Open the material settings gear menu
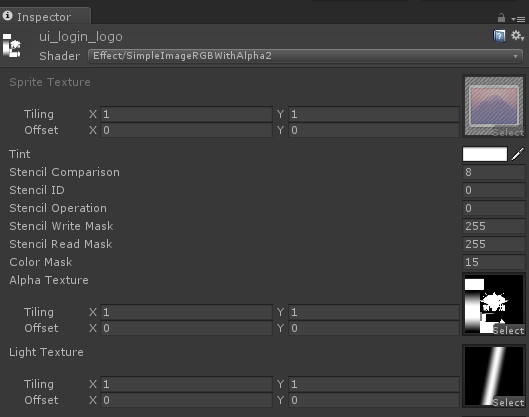 coord(517,36)
